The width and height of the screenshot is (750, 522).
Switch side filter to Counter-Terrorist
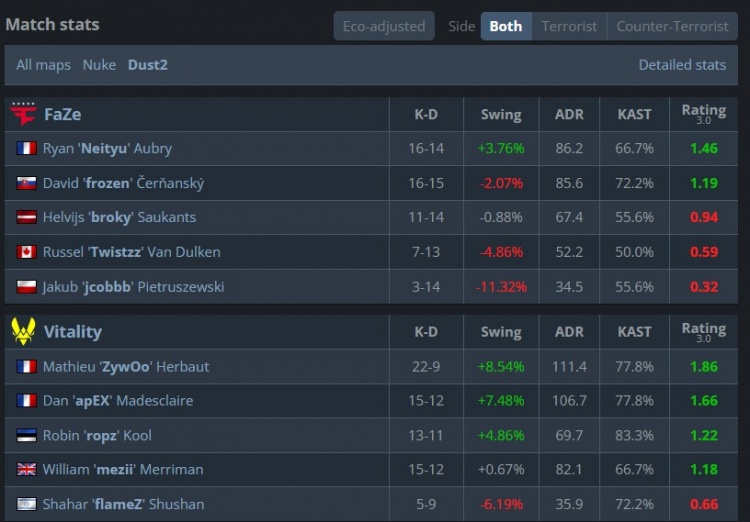pyautogui.click(x=672, y=26)
